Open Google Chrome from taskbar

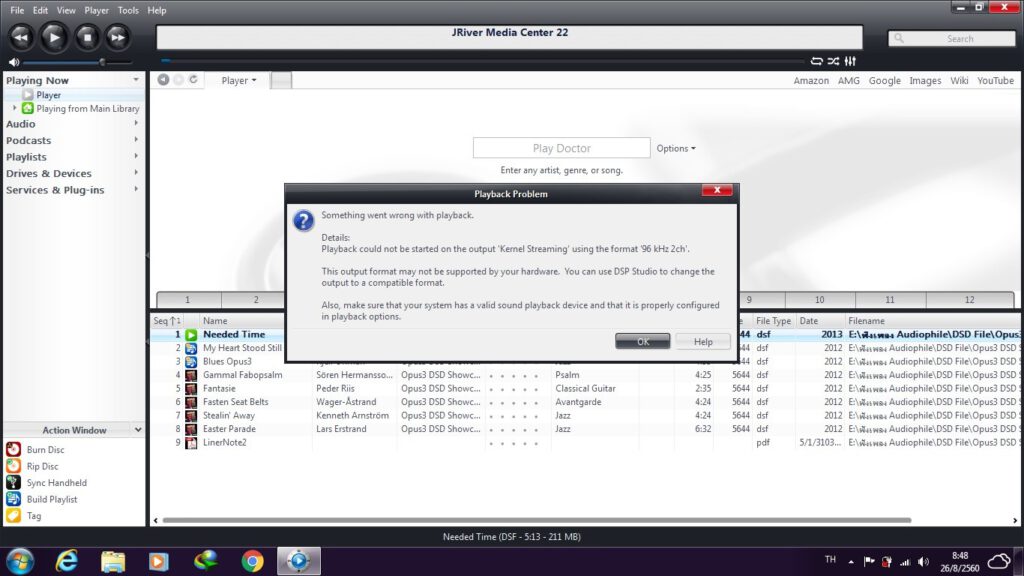(252, 561)
